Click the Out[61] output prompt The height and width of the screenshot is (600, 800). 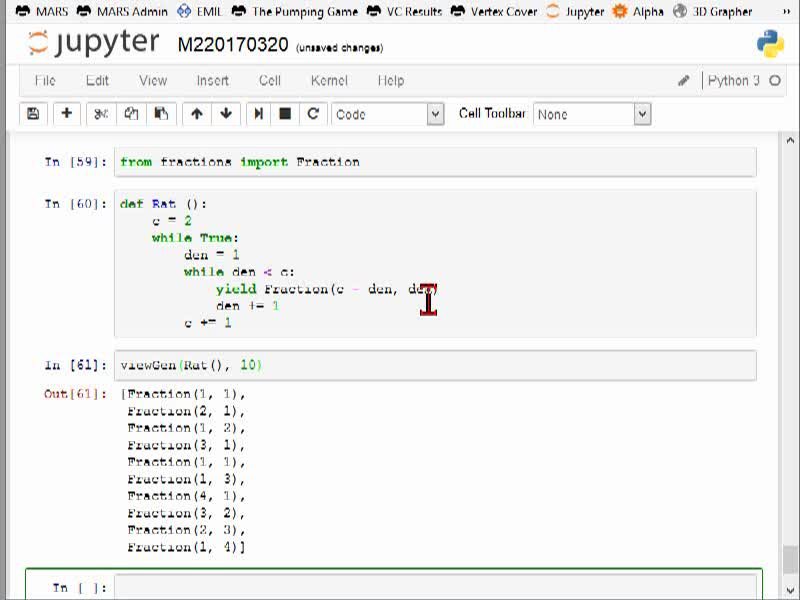(x=76, y=394)
